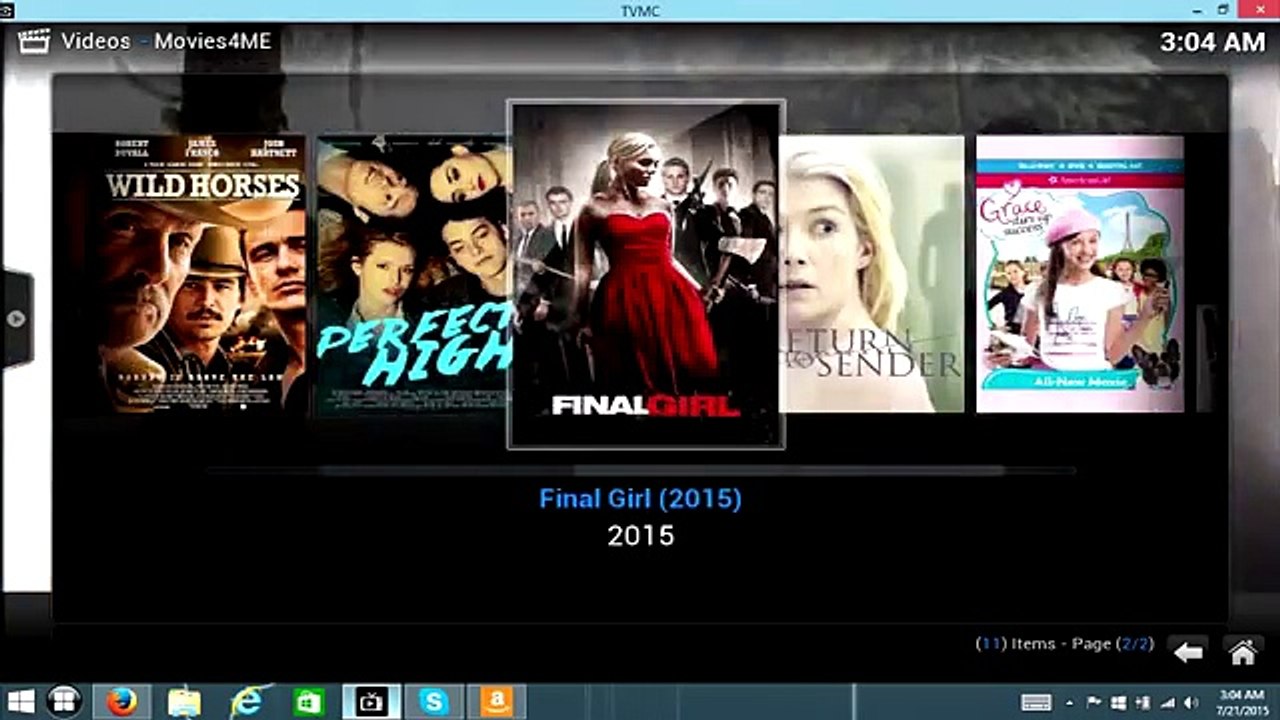Image resolution: width=1280 pixels, height=720 pixels.
Task: Click the Action Center flag icon
Action: tap(1094, 703)
